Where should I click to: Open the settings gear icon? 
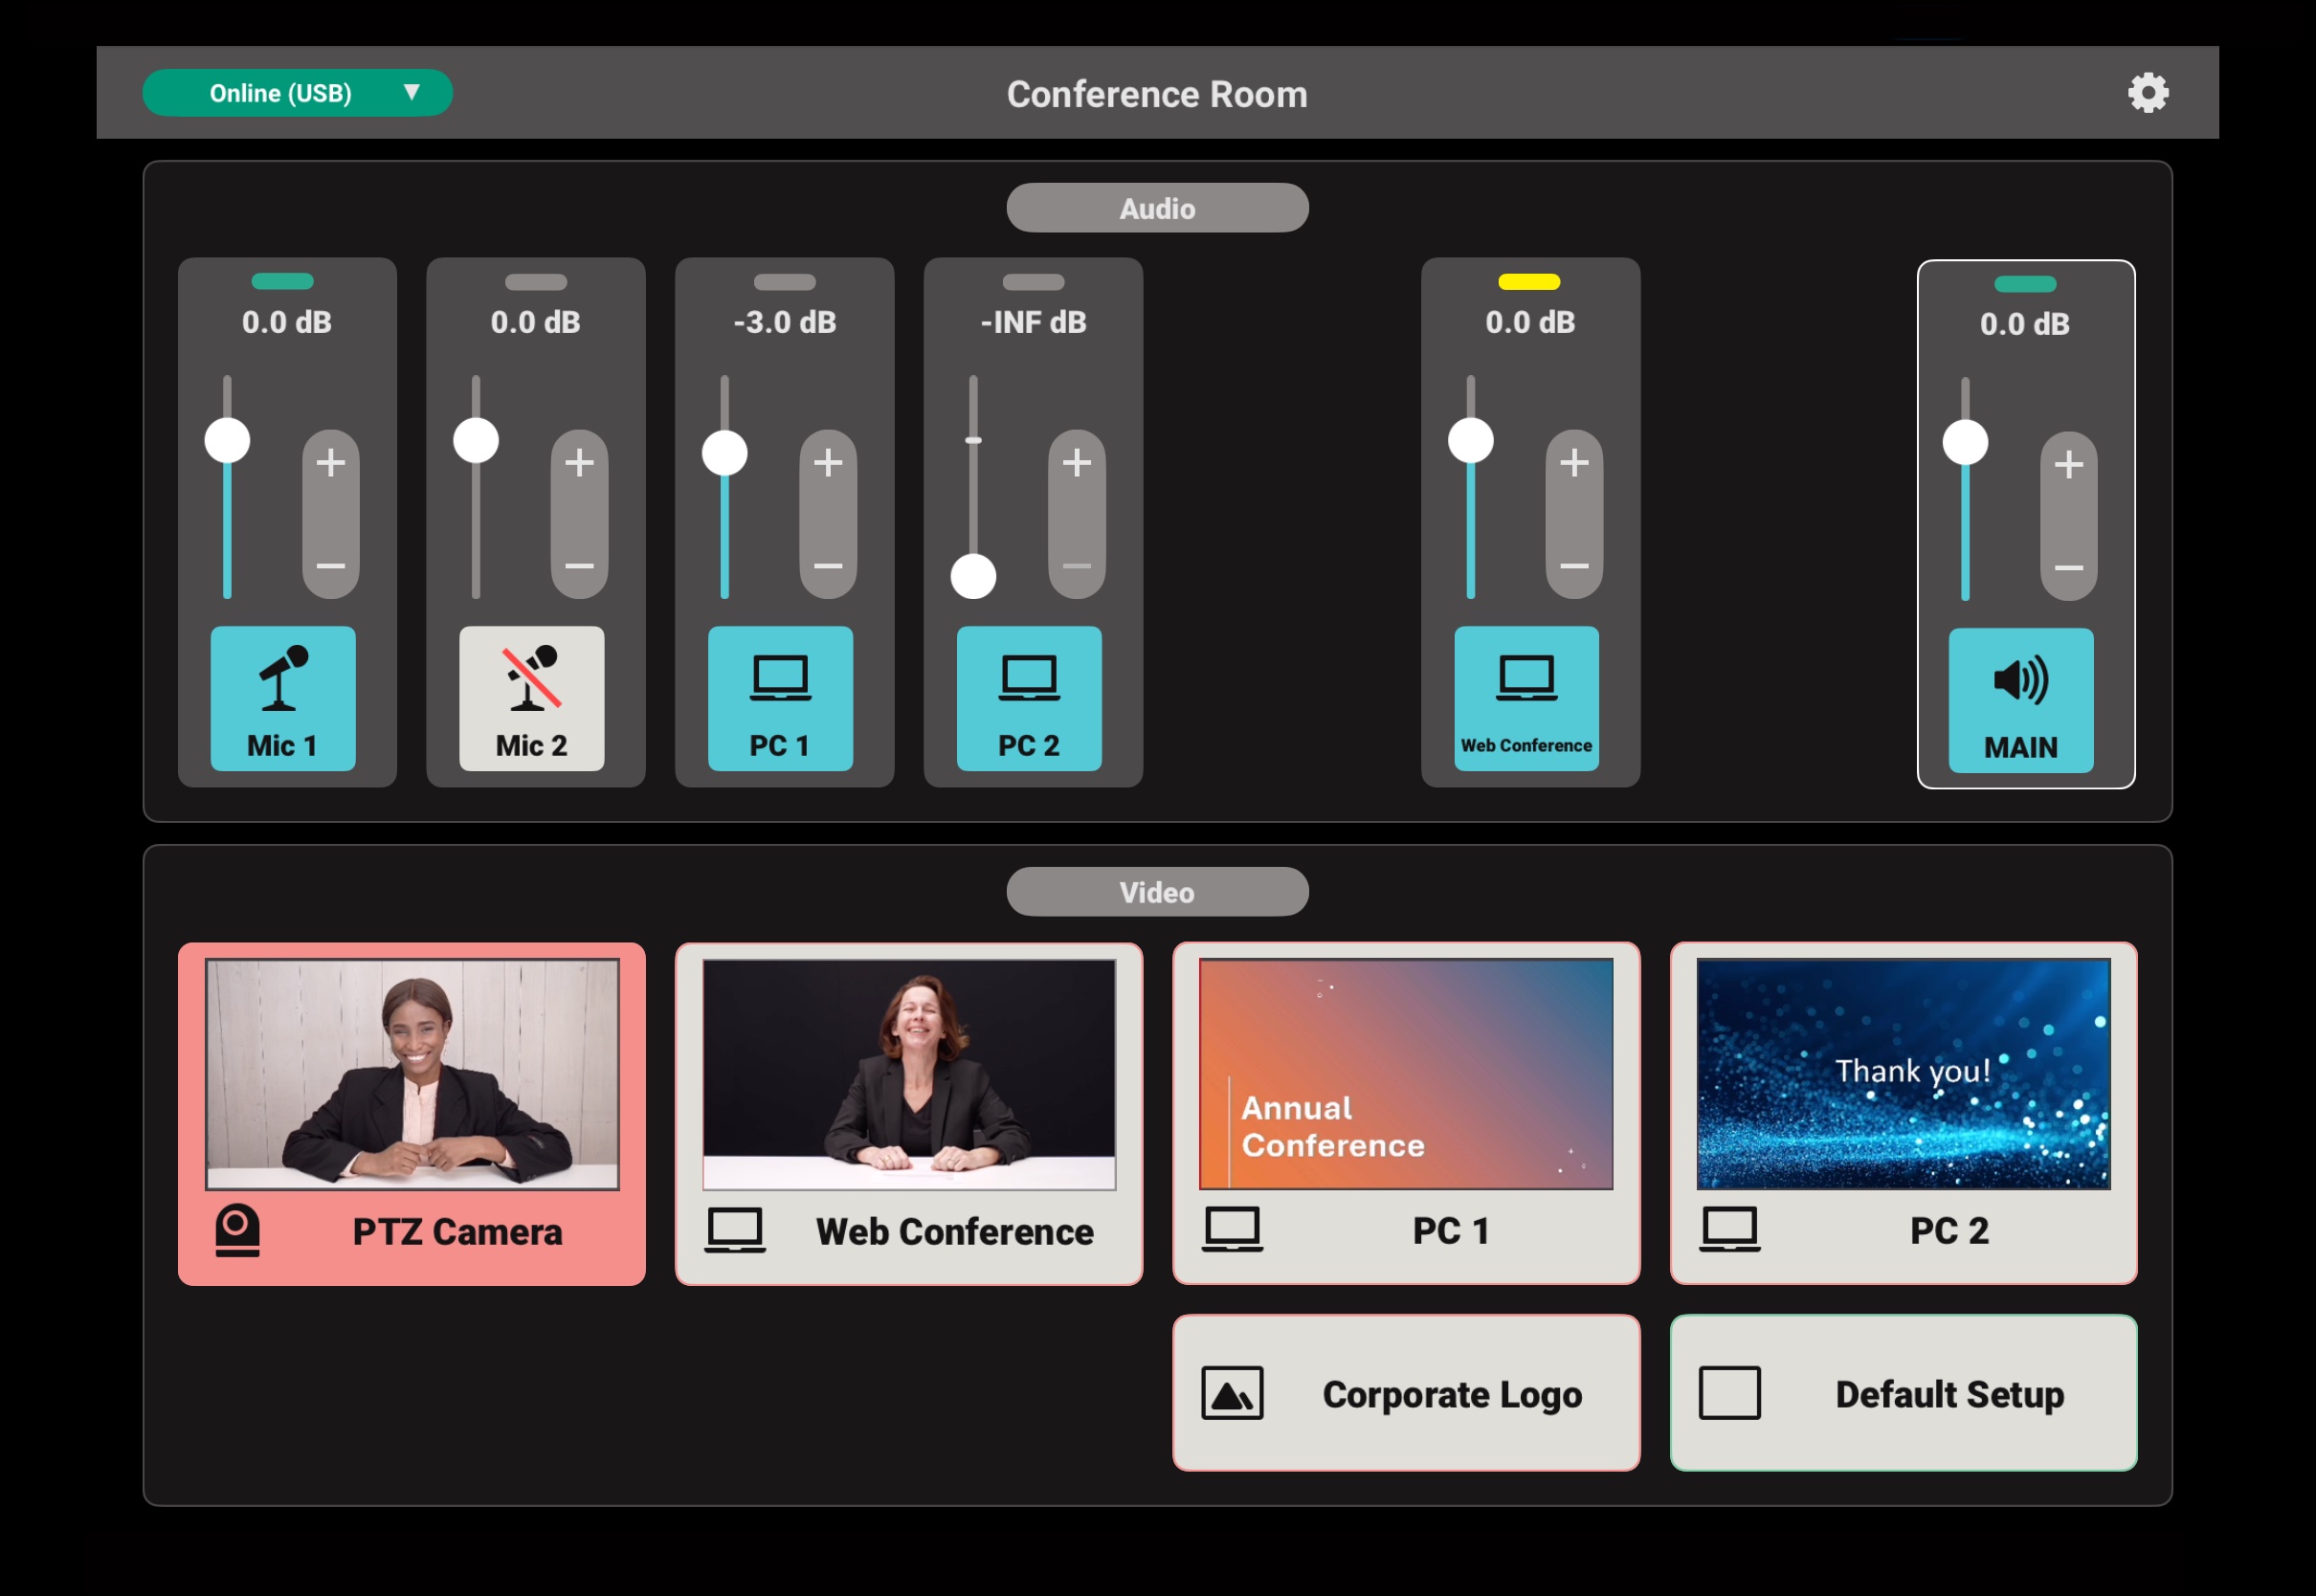point(2149,92)
